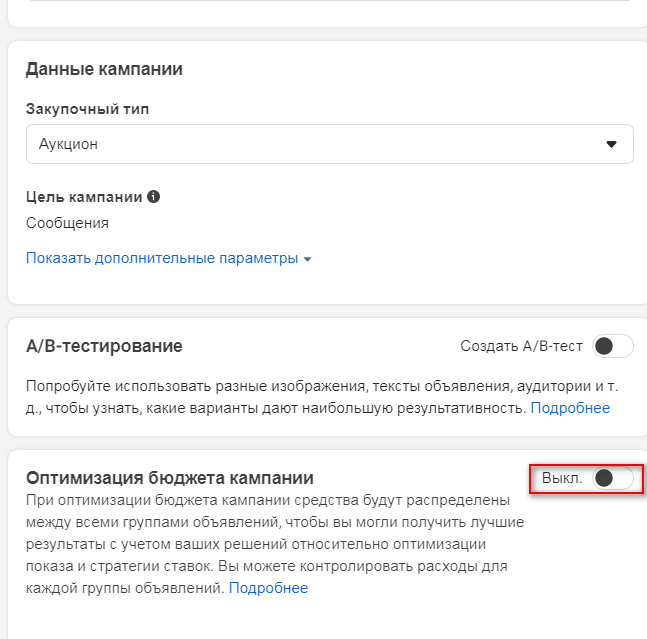Turn on campaign budget optimization toggle
Screen dimensions: 647x639
[x=612, y=478]
